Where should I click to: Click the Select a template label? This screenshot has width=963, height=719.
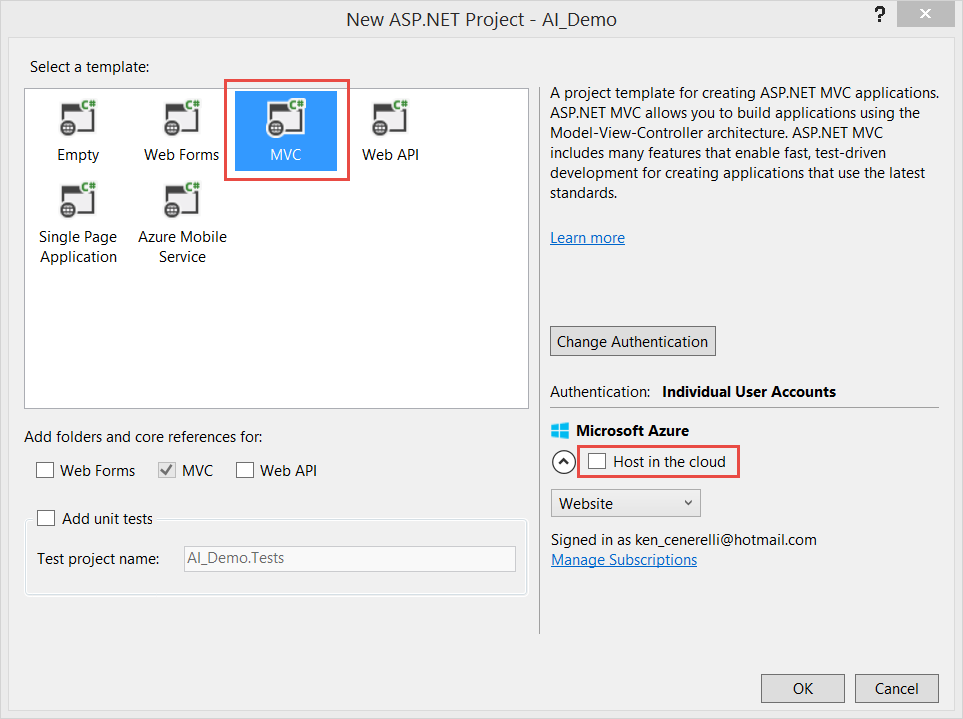point(90,67)
